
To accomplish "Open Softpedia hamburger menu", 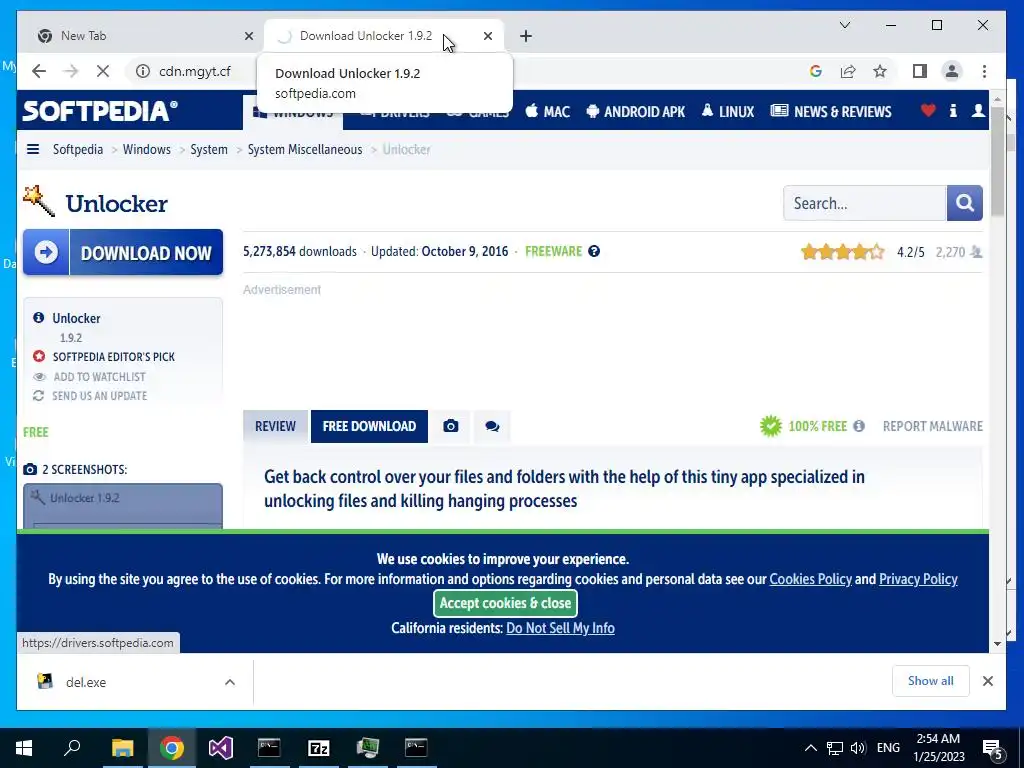I will 33,150.
